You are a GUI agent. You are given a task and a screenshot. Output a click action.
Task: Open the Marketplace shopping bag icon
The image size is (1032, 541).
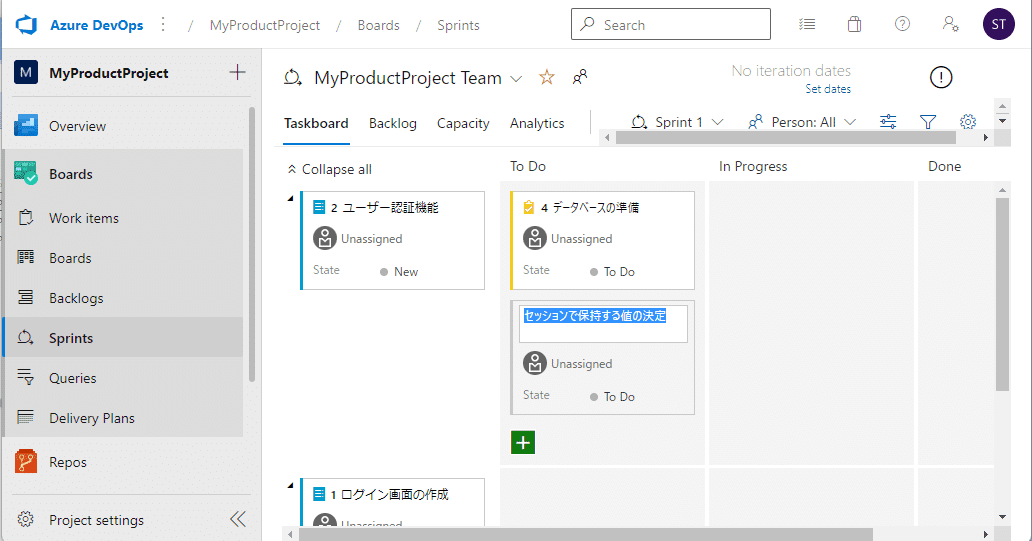pyautogui.click(x=854, y=24)
